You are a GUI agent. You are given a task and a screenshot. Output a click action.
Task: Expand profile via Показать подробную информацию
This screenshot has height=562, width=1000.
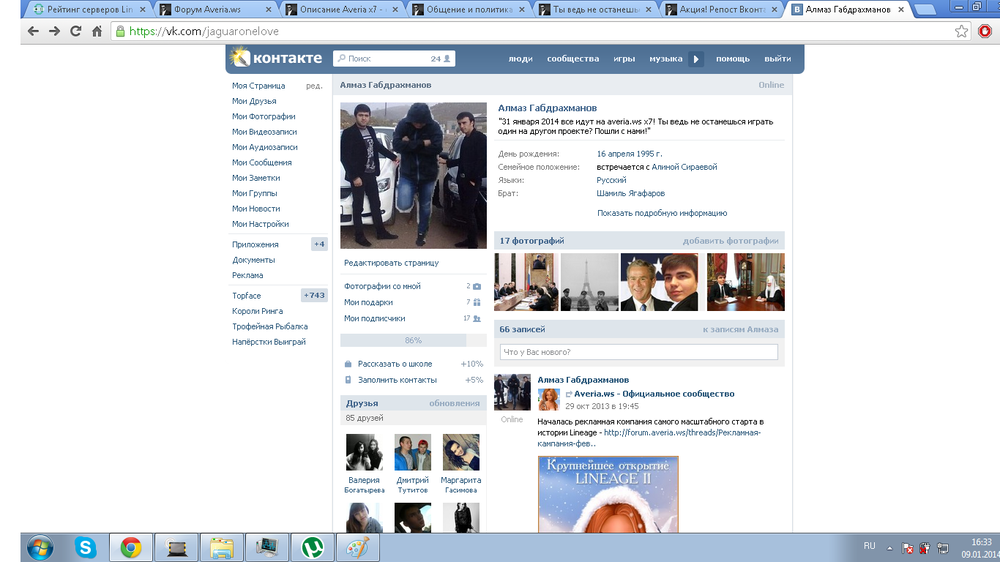(x=661, y=213)
